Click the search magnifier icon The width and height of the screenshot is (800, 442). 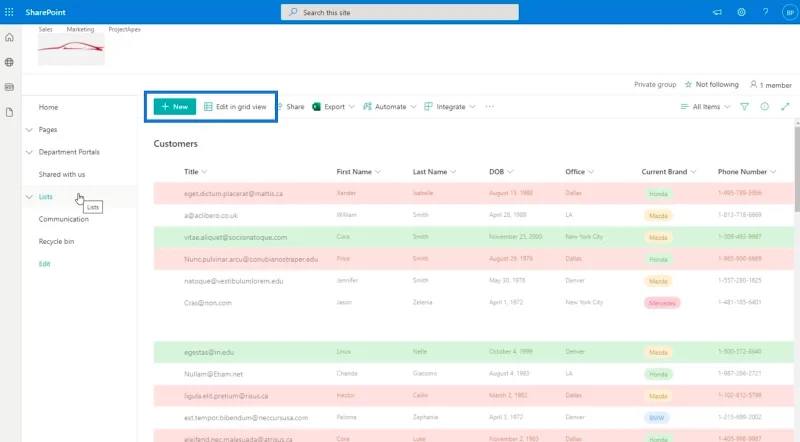(x=293, y=12)
